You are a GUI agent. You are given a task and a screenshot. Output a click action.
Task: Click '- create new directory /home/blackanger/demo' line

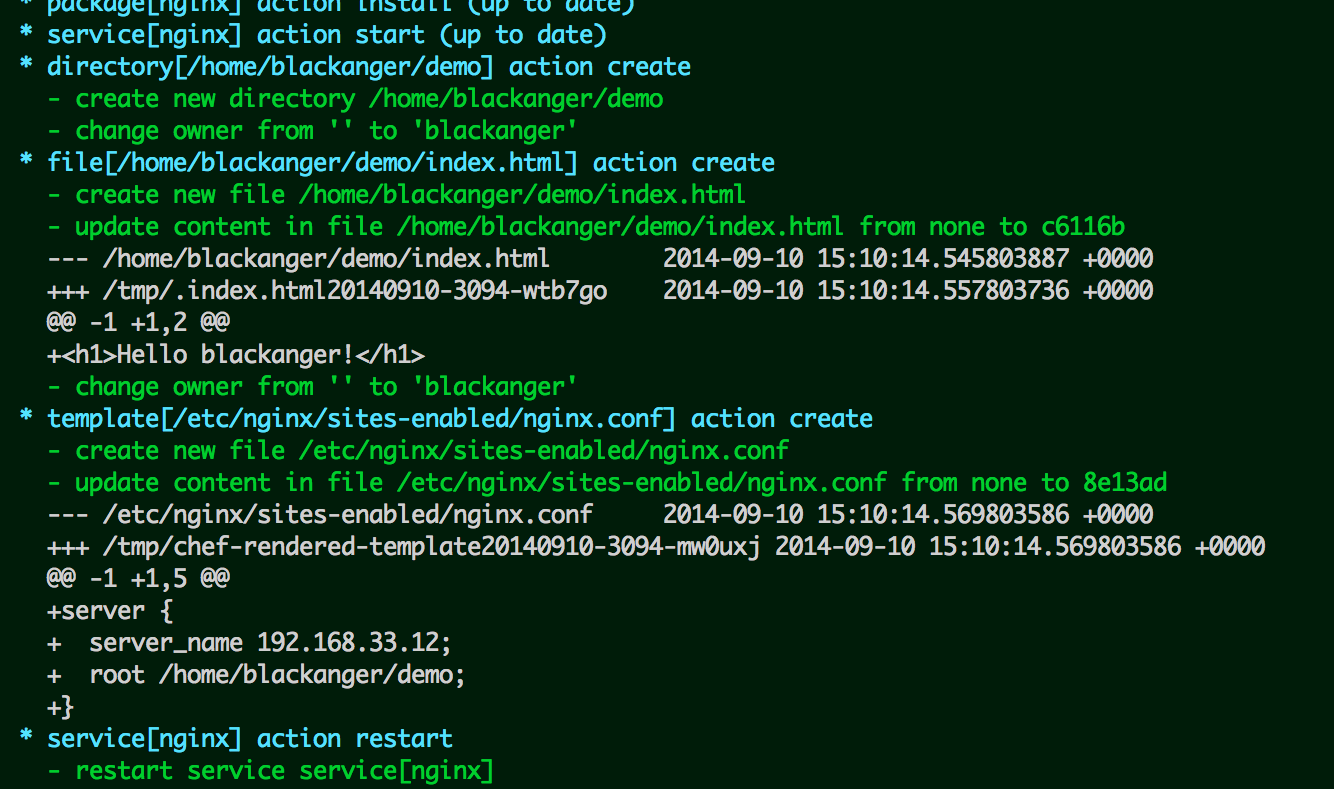point(355,99)
